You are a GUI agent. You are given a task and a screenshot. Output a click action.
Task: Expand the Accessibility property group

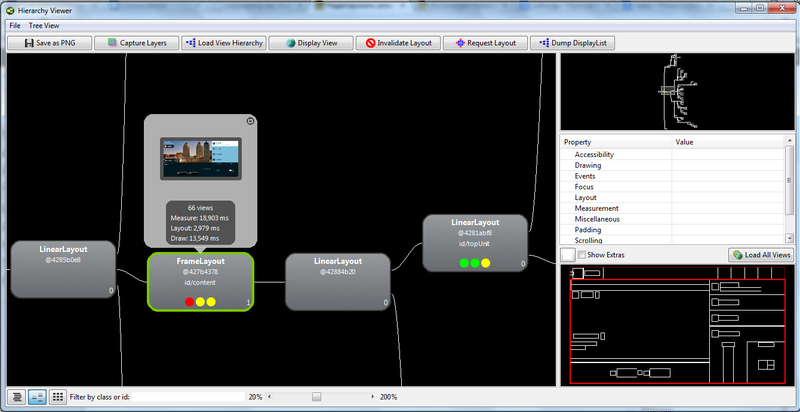pos(594,154)
